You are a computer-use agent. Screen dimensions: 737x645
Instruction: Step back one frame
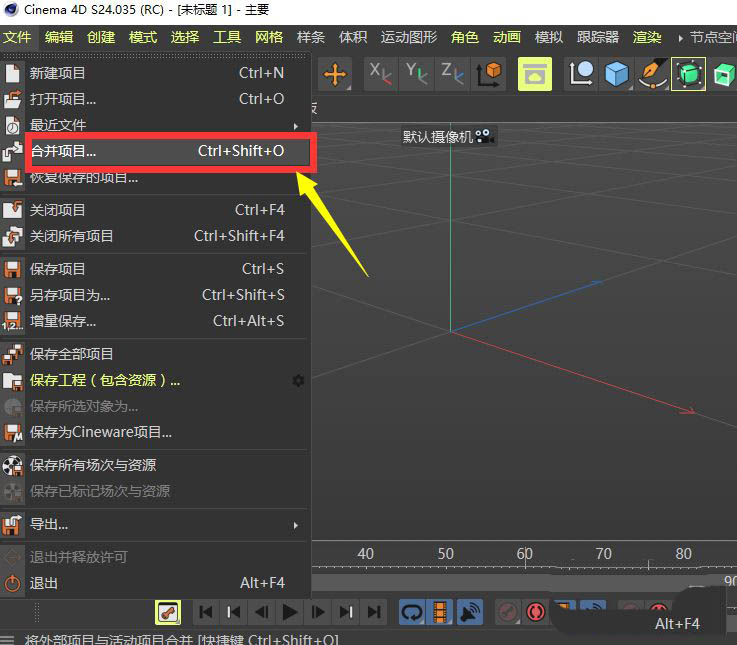coord(261,612)
